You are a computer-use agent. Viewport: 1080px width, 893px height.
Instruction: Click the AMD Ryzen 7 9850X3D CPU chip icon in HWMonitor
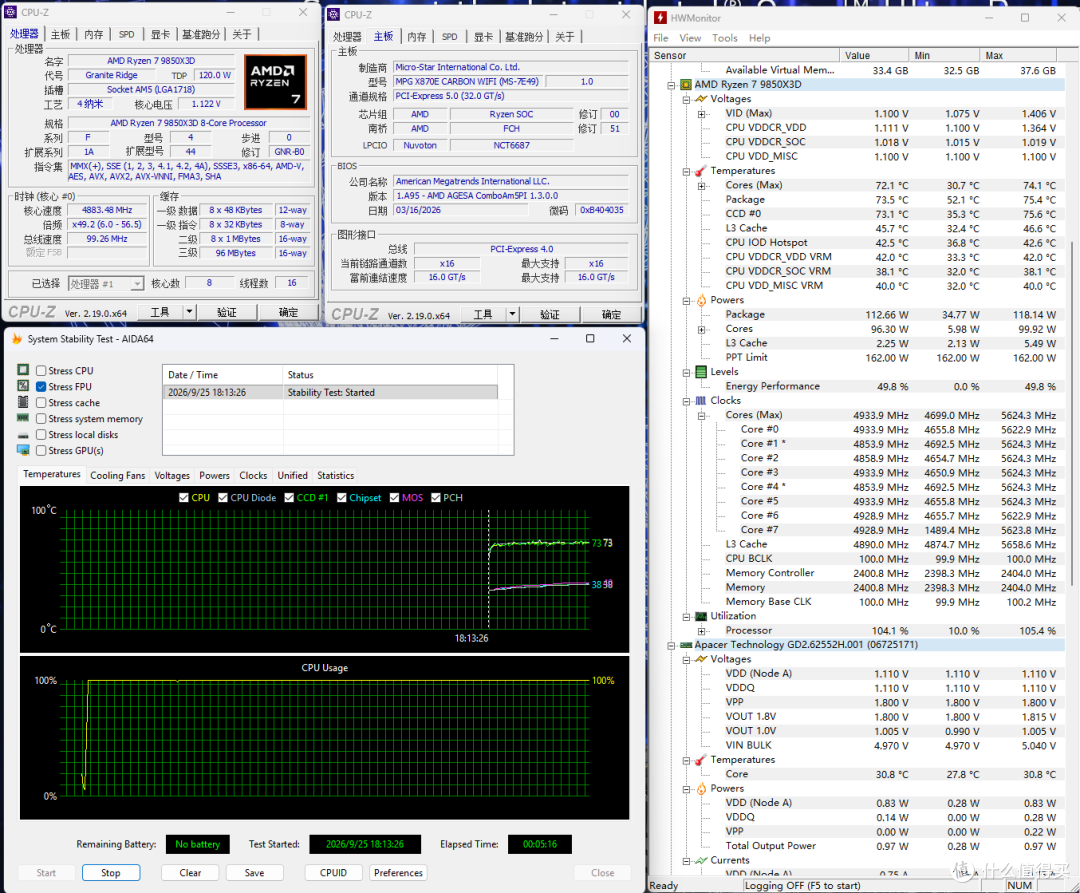(x=685, y=85)
